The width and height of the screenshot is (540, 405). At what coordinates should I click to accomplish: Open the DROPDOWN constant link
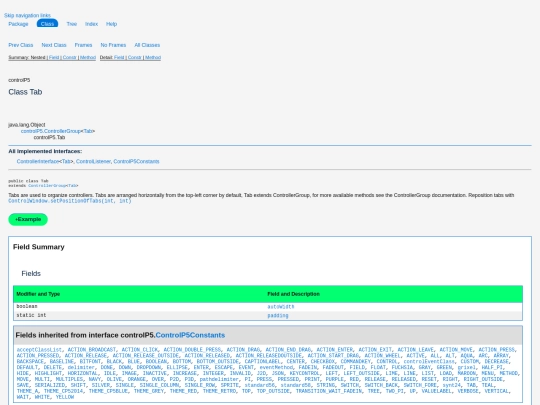149,367
